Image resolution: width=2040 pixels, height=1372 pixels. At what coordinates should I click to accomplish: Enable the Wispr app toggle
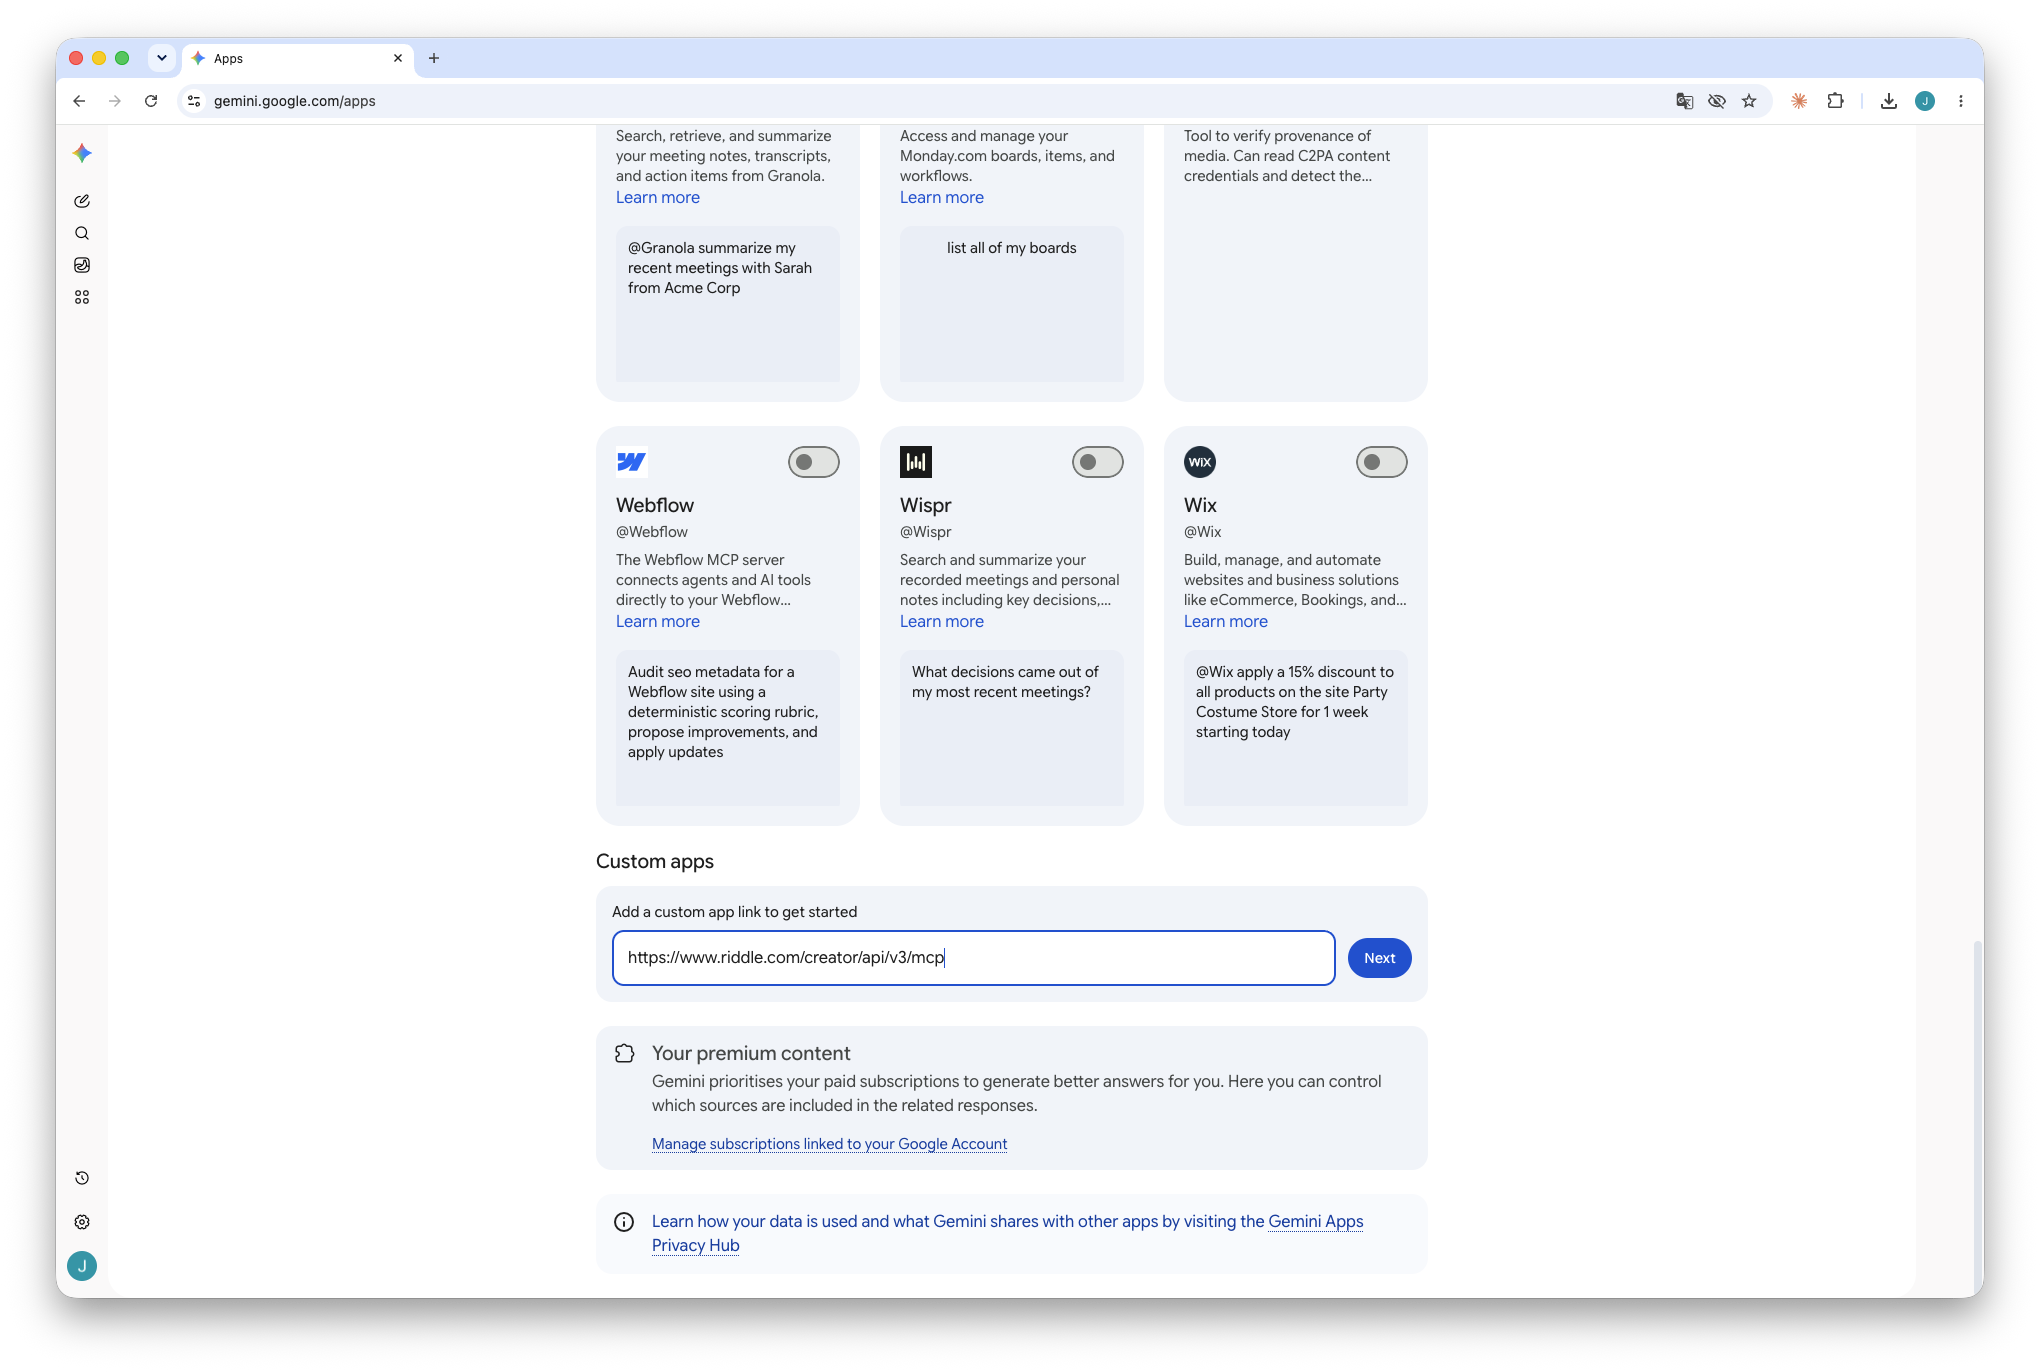(1098, 462)
